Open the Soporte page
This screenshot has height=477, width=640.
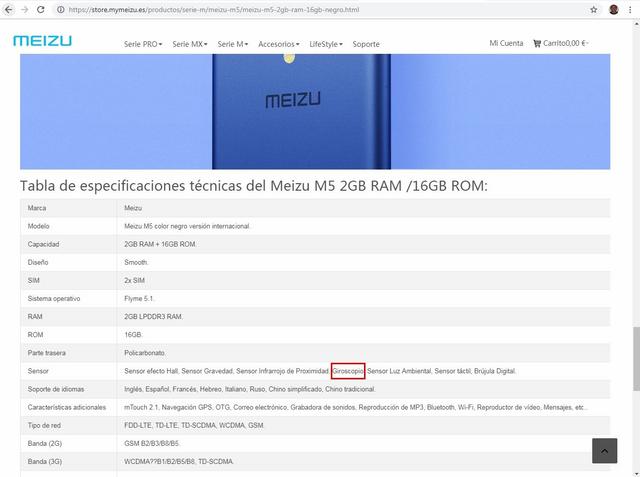click(366, 44)
